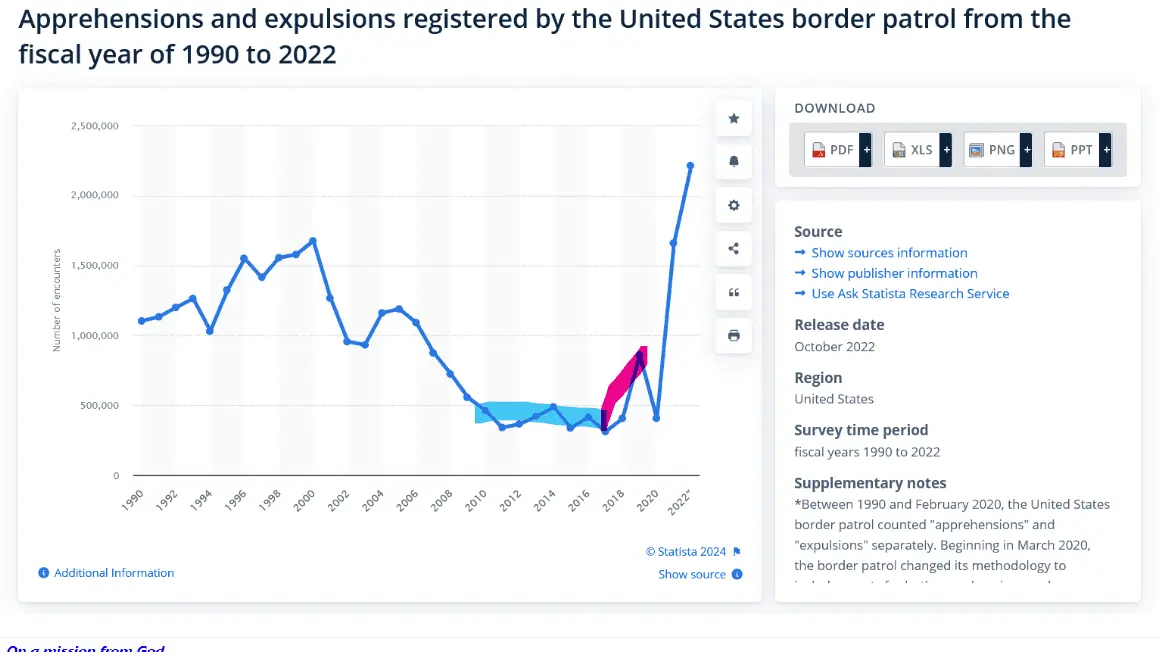1173x652 pixels.
Task: Click the 2022 data point on chart
Action: pos(690,166)
